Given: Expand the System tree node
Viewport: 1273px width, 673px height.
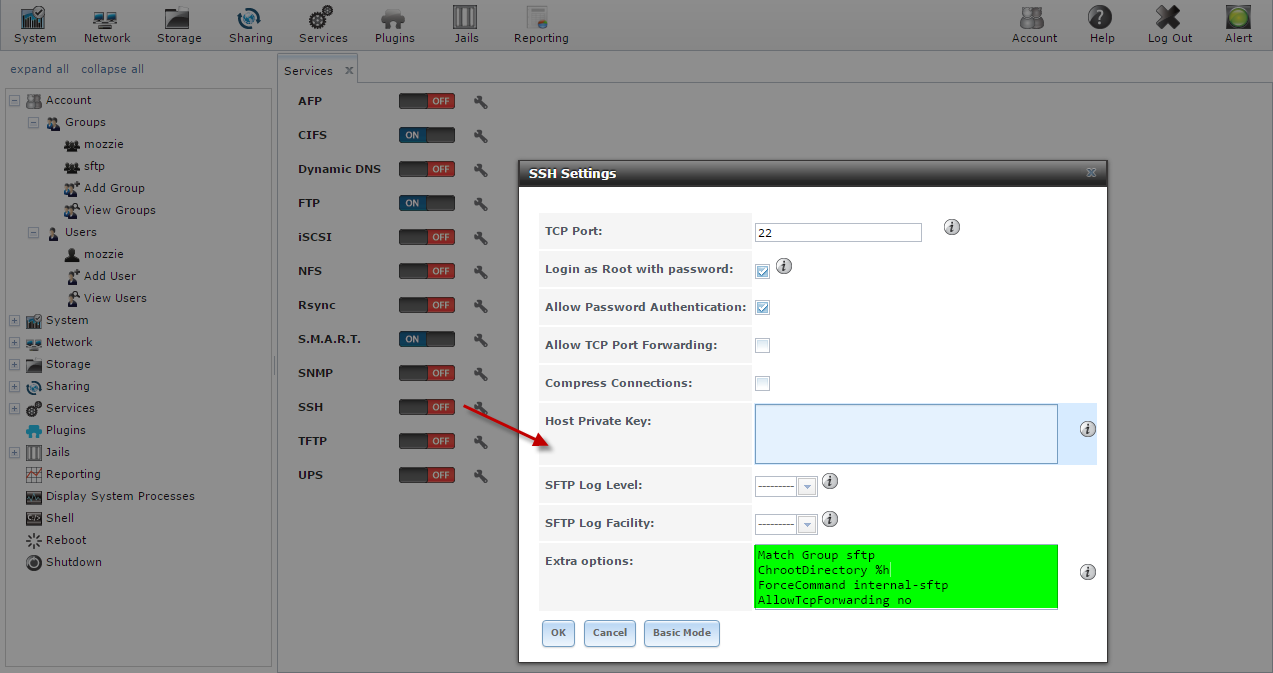Looking at the screenshot, I should point(15,320).
